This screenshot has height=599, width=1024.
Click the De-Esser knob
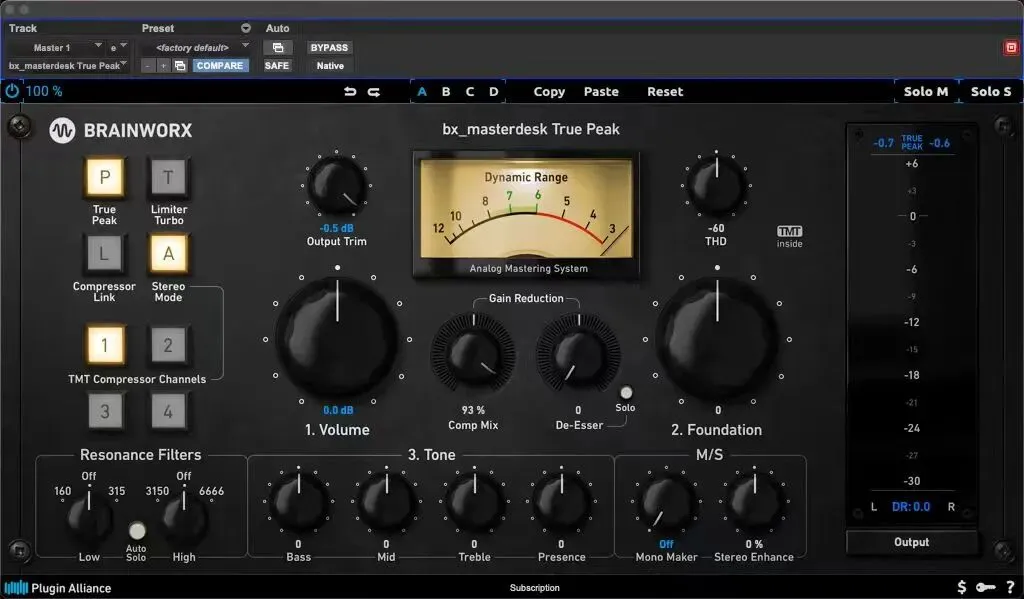click(579, 355)
